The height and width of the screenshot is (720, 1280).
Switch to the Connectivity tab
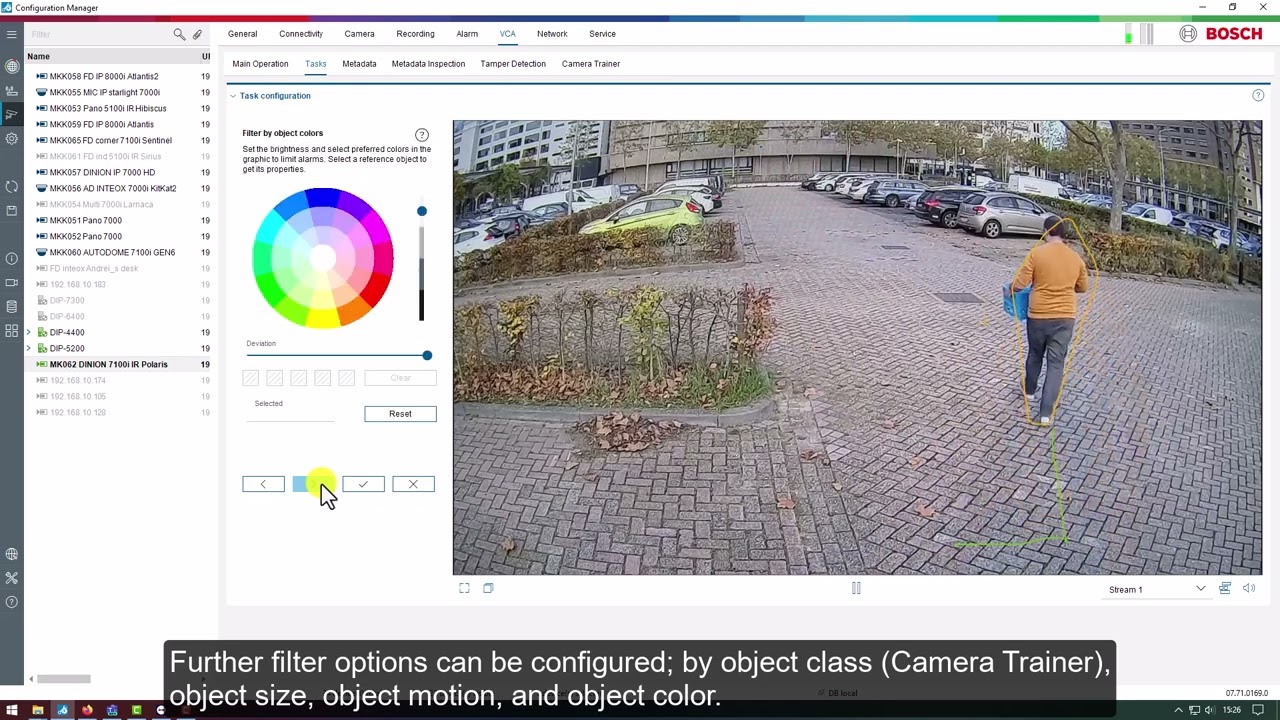click(x=301, y=34)
